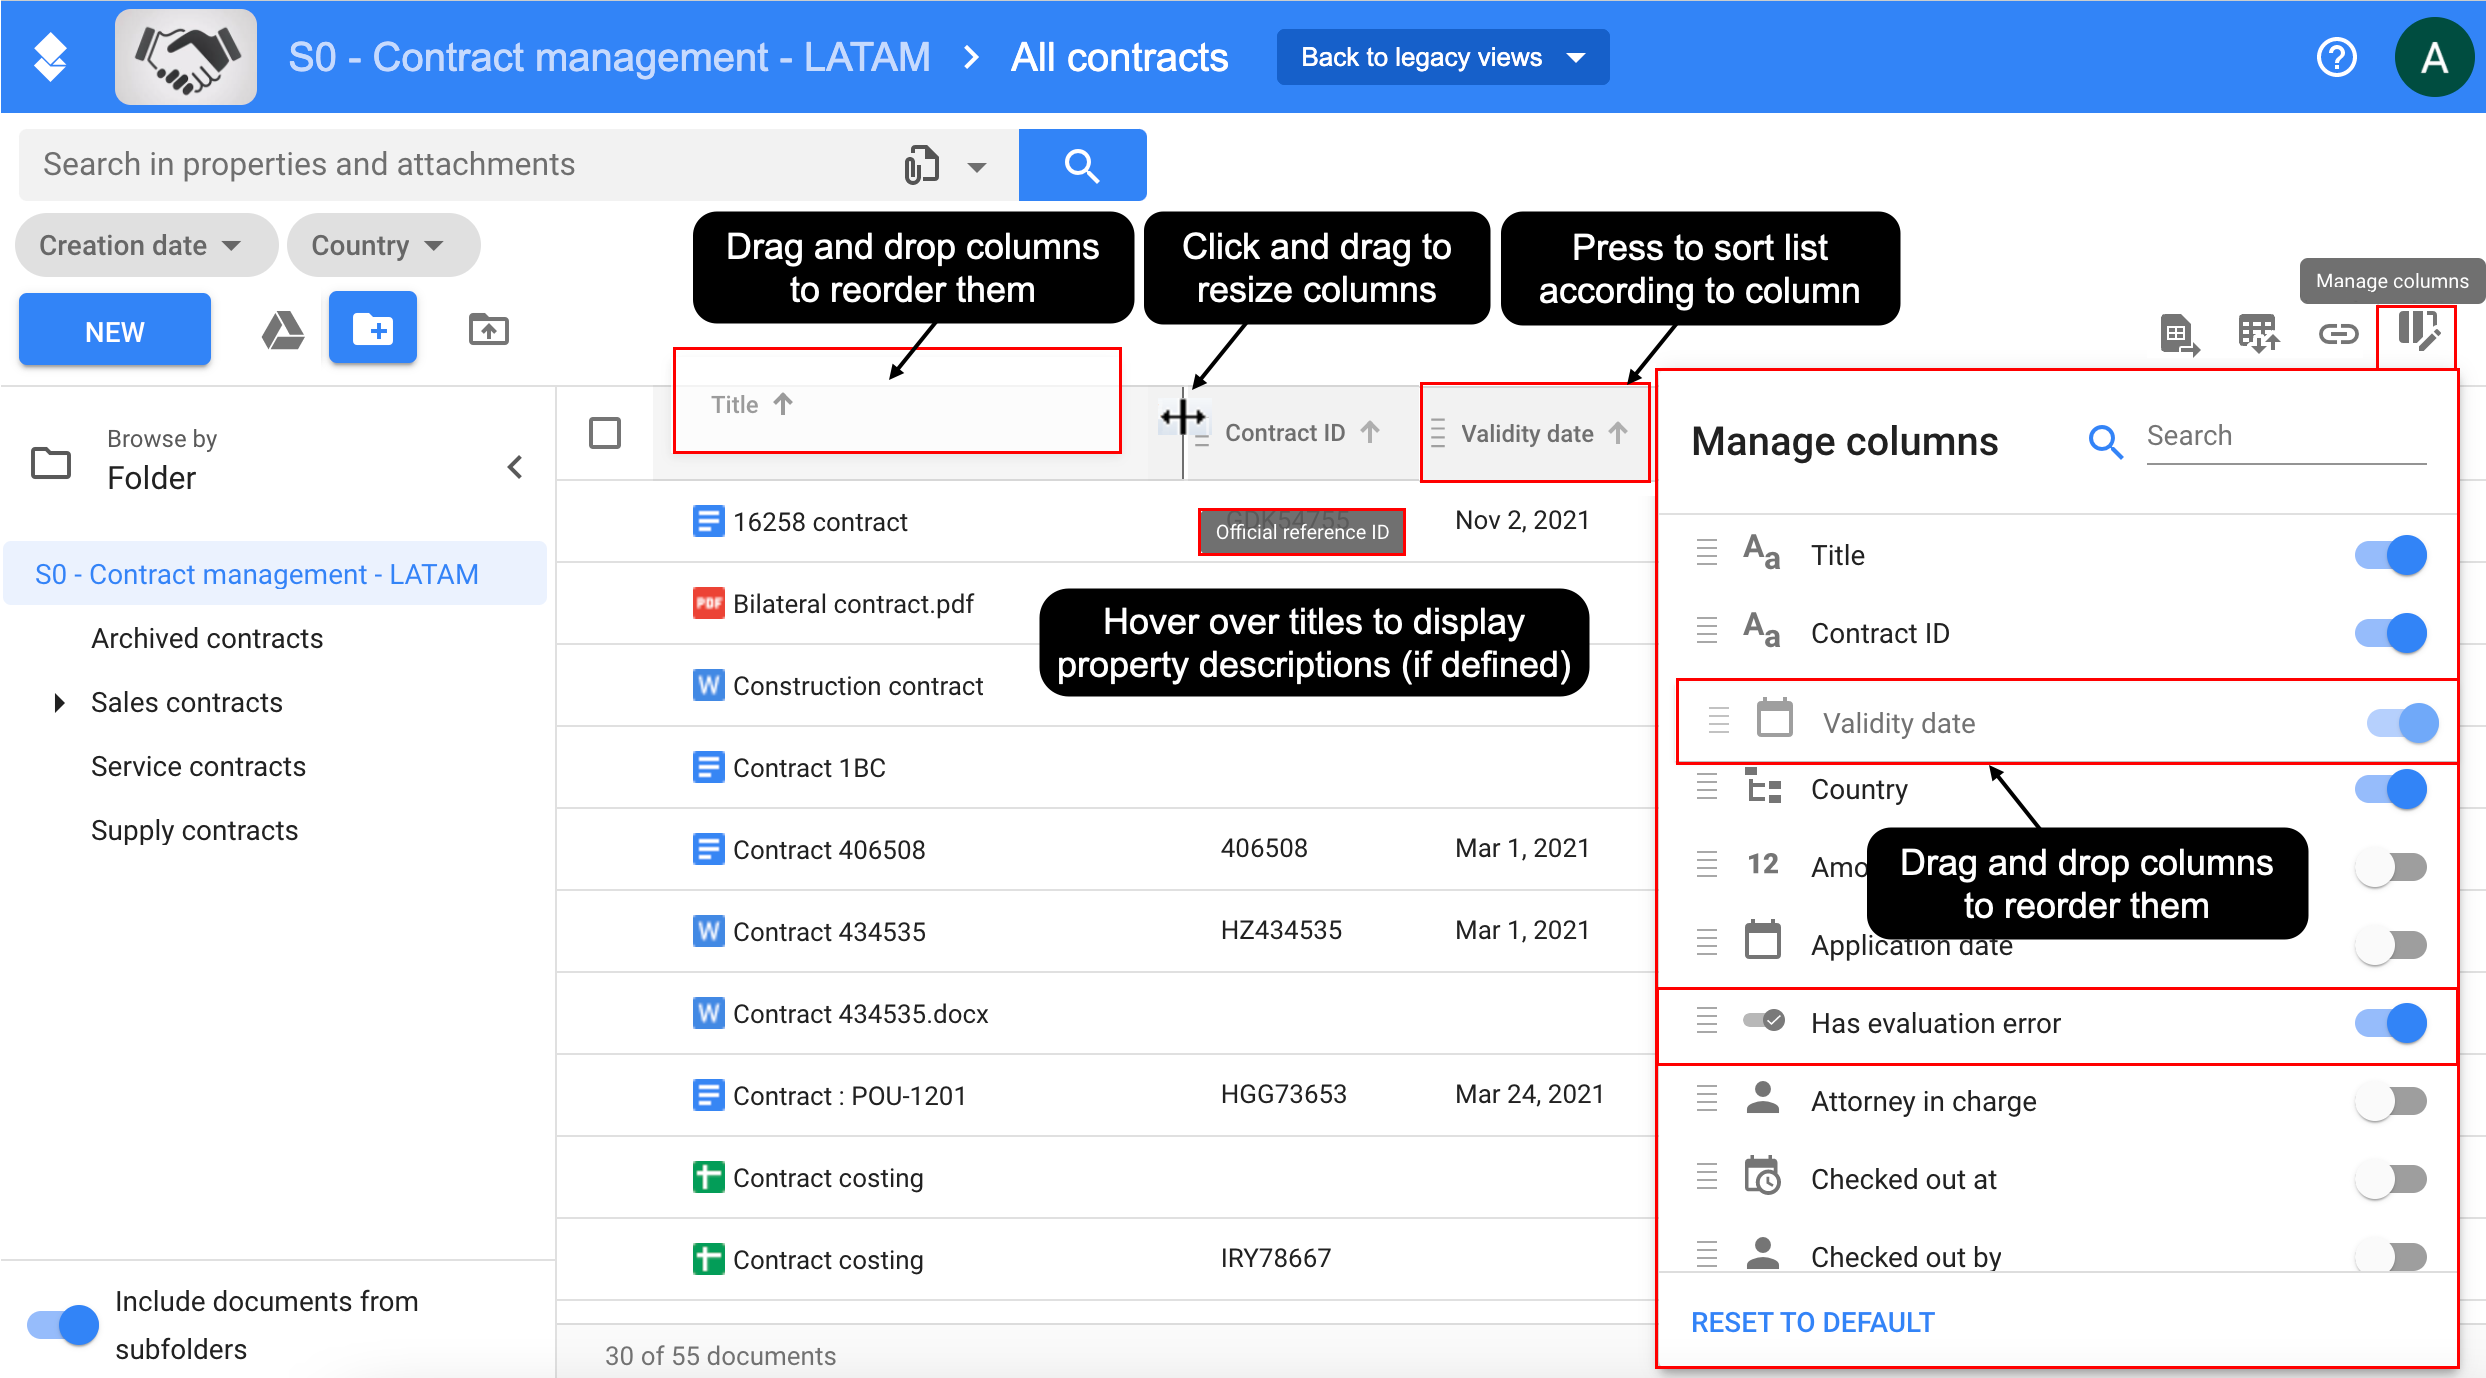Viewport: 2486px width, 1378px height.
Task: Collapse the Browse by Folder panel chevron
Action: pyautogui.click(x=515, y=466)
